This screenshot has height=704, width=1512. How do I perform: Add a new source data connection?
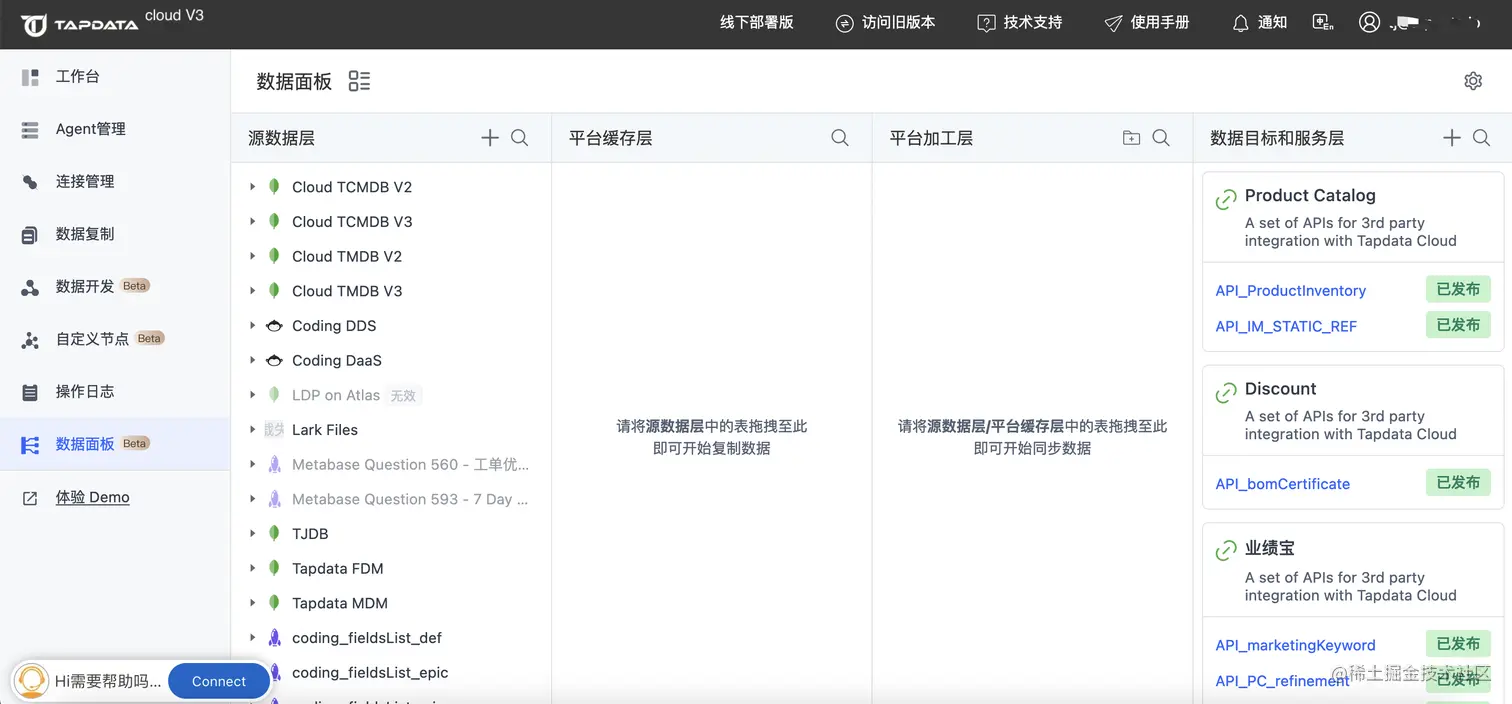click(490, 138)
